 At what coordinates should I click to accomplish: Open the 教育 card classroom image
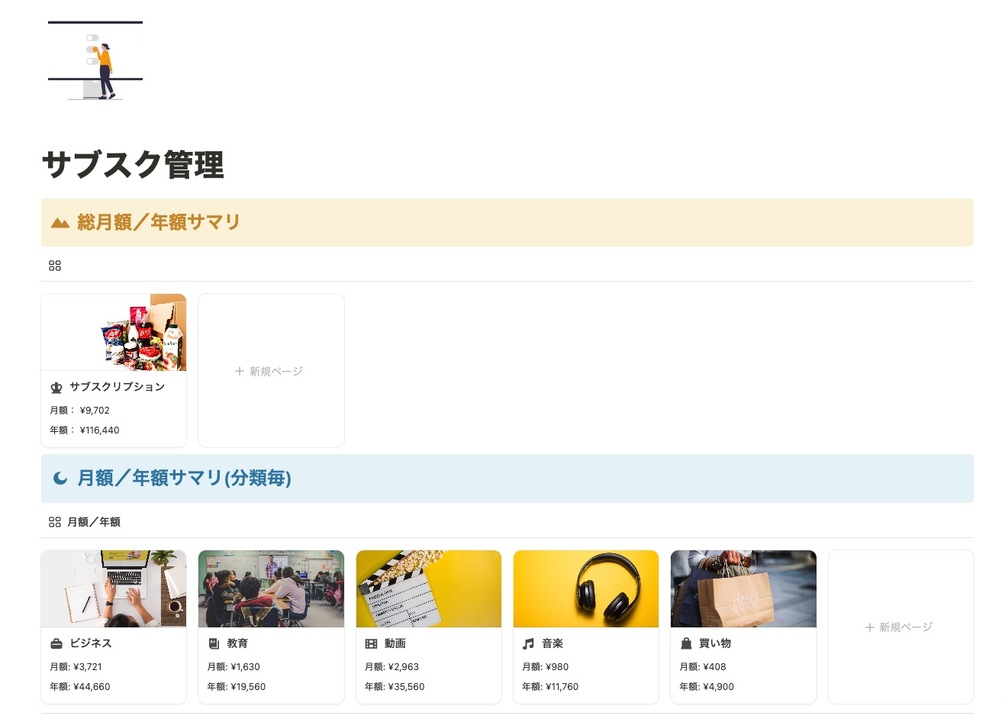click(271, 588)
